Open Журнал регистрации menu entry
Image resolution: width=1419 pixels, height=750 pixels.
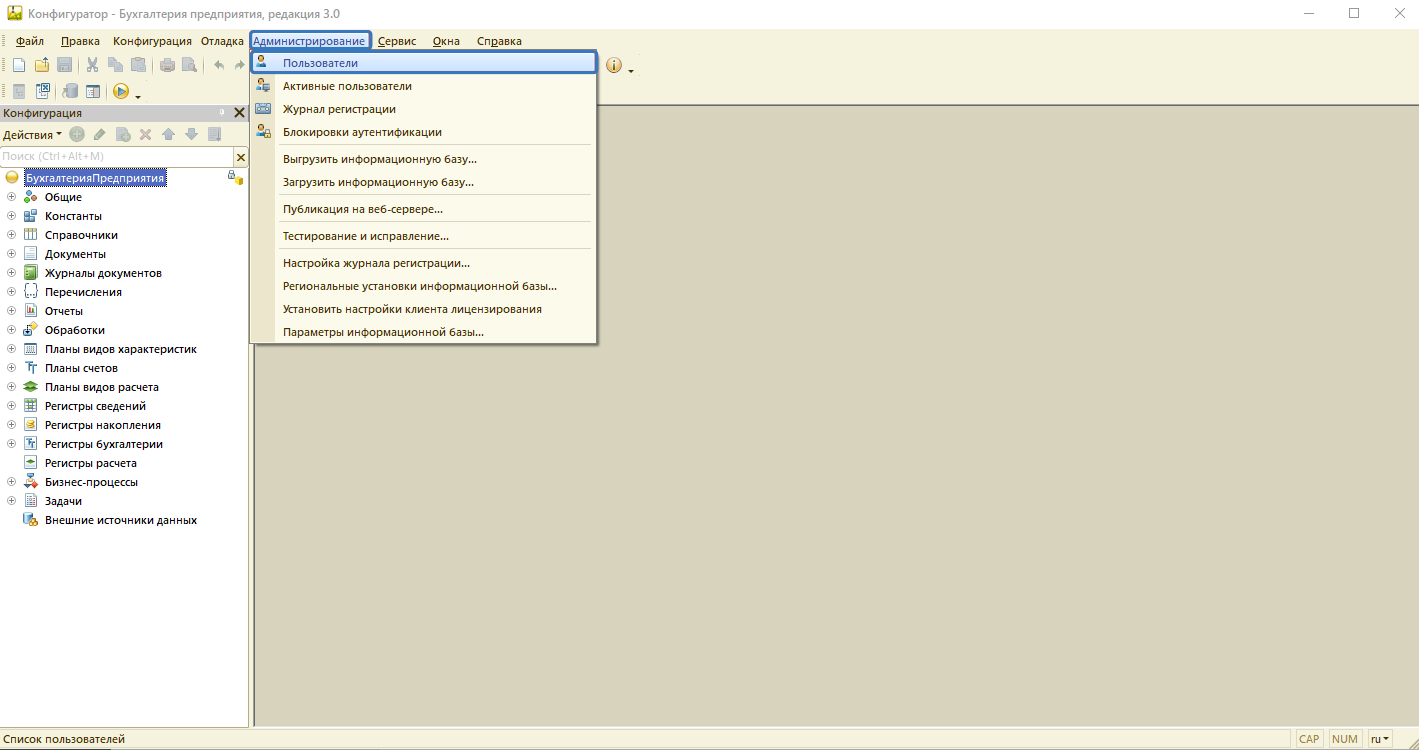[424, 109]
